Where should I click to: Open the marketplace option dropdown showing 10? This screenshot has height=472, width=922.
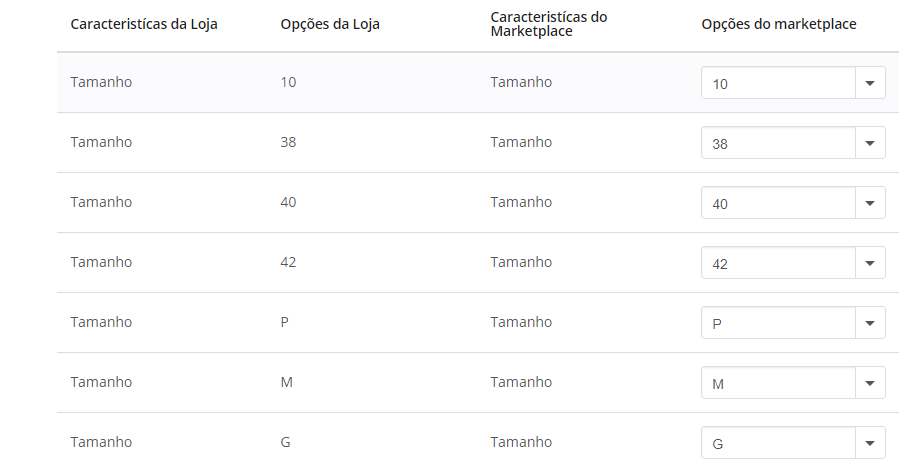click(793, 83)
